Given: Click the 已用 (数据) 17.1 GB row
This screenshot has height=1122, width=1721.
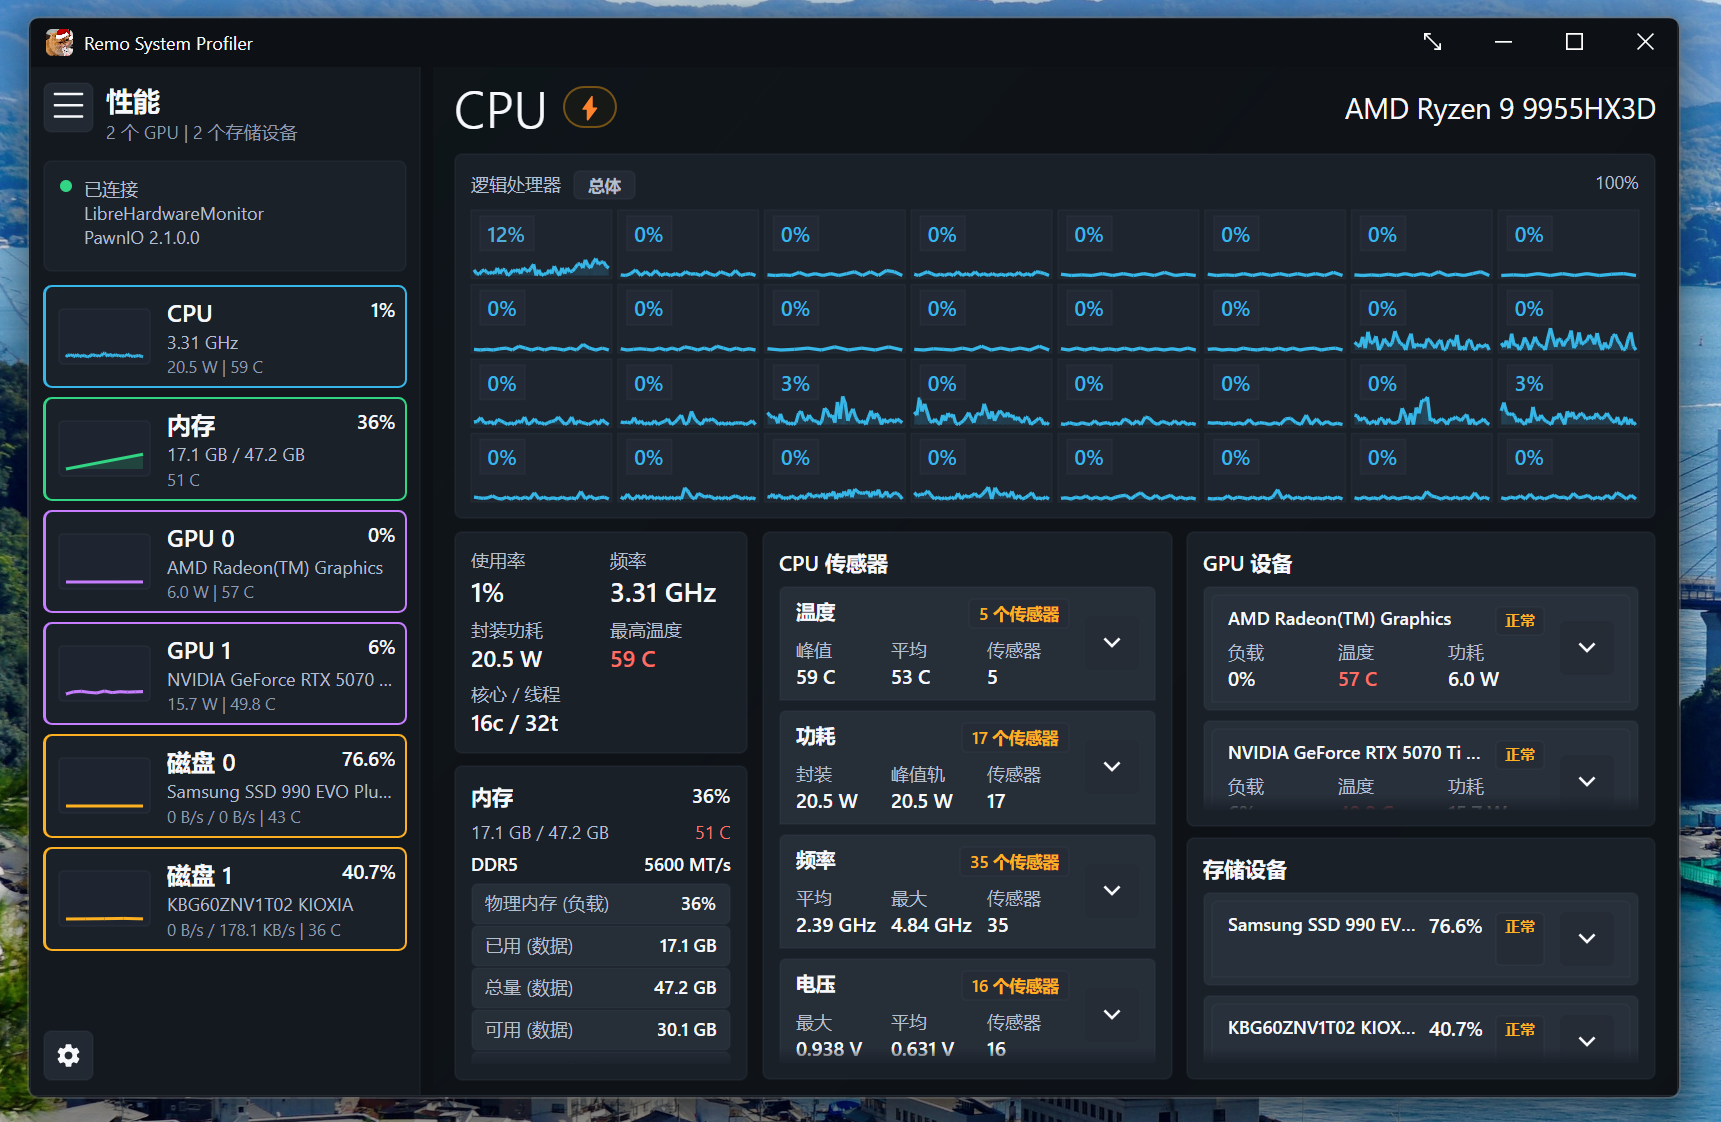Looking at the screenshot, I should click(x=600, y=946).
